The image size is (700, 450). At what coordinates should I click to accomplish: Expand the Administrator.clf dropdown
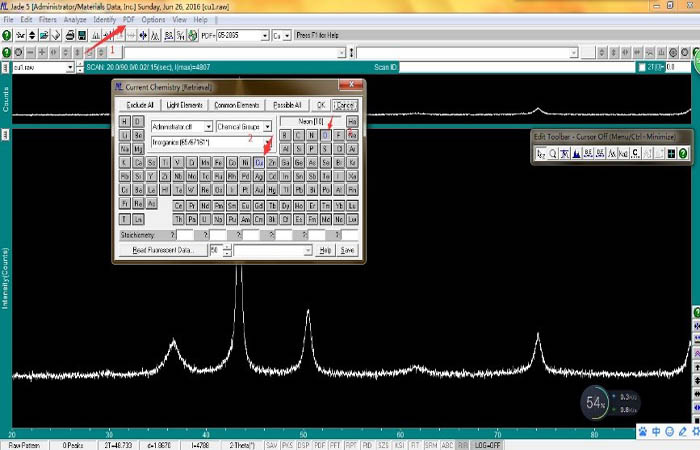coord(208,127)
